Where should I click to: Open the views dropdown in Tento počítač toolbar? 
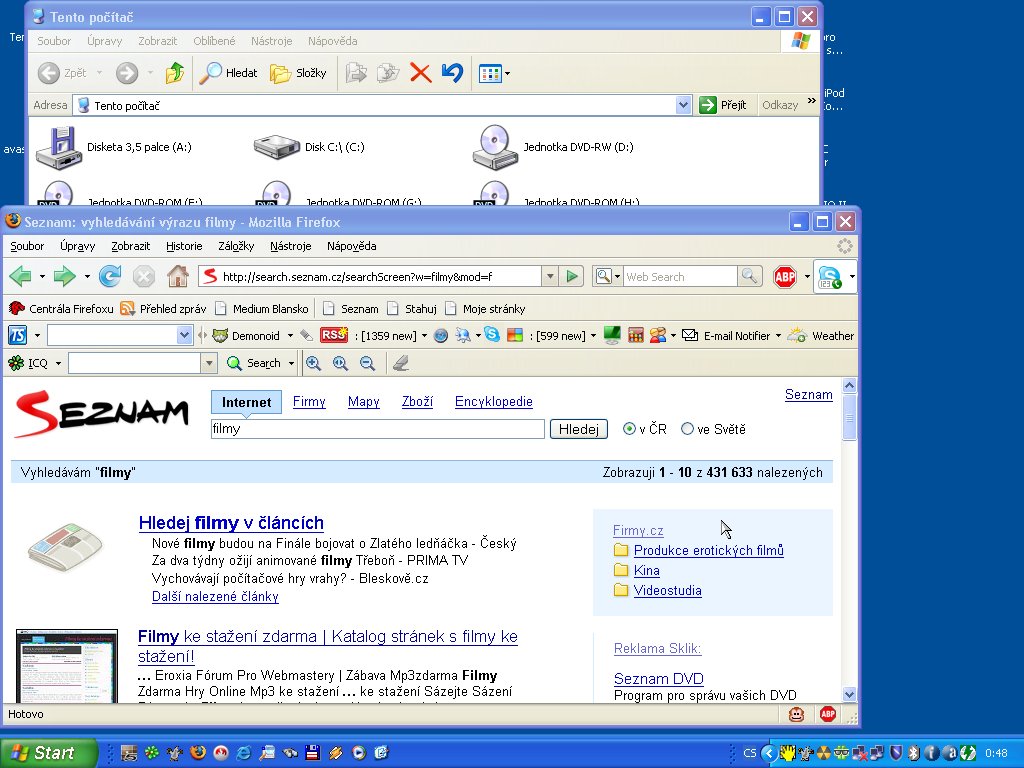pos(507,73)
